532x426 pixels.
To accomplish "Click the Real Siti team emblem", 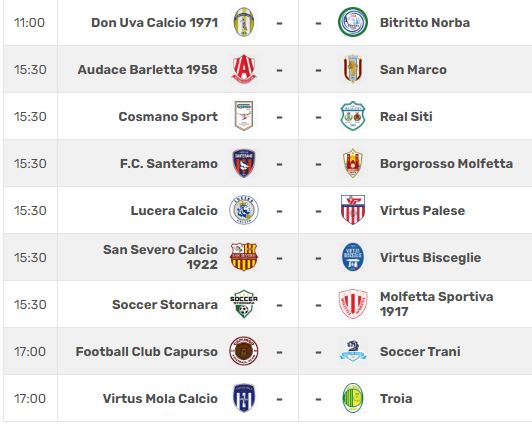I will click(353, 116).
